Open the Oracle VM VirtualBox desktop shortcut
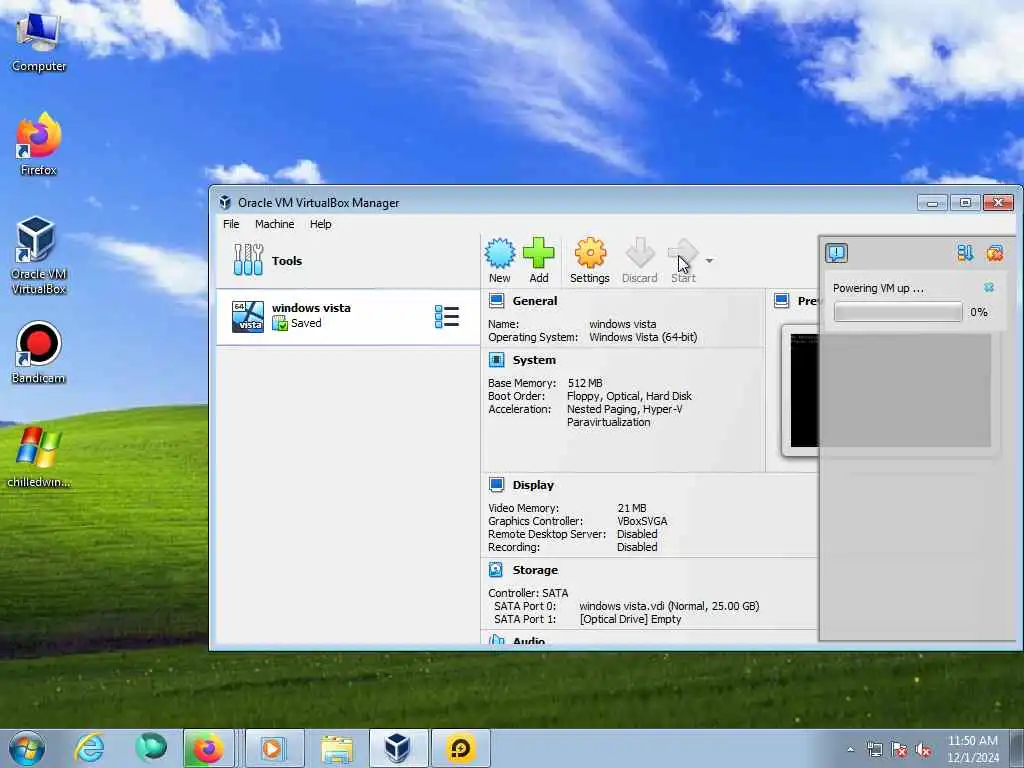This screenshot has width=1024, height=768. 39,256
